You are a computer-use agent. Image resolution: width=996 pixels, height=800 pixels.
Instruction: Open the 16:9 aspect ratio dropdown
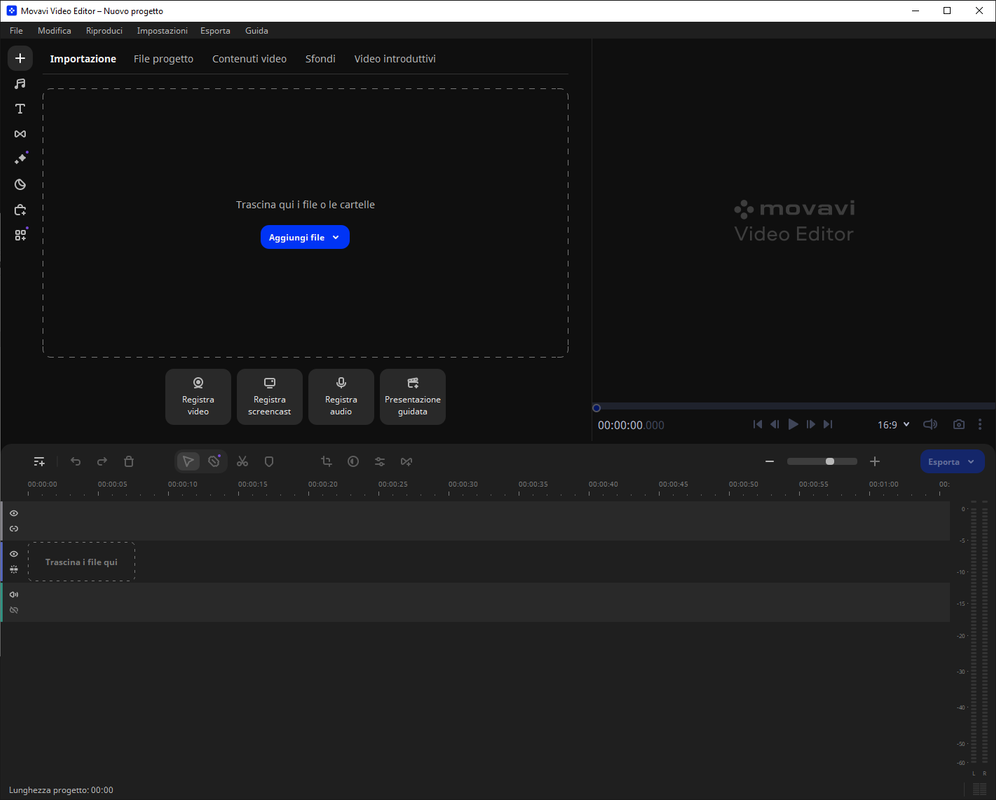click(x=894, y=424)
